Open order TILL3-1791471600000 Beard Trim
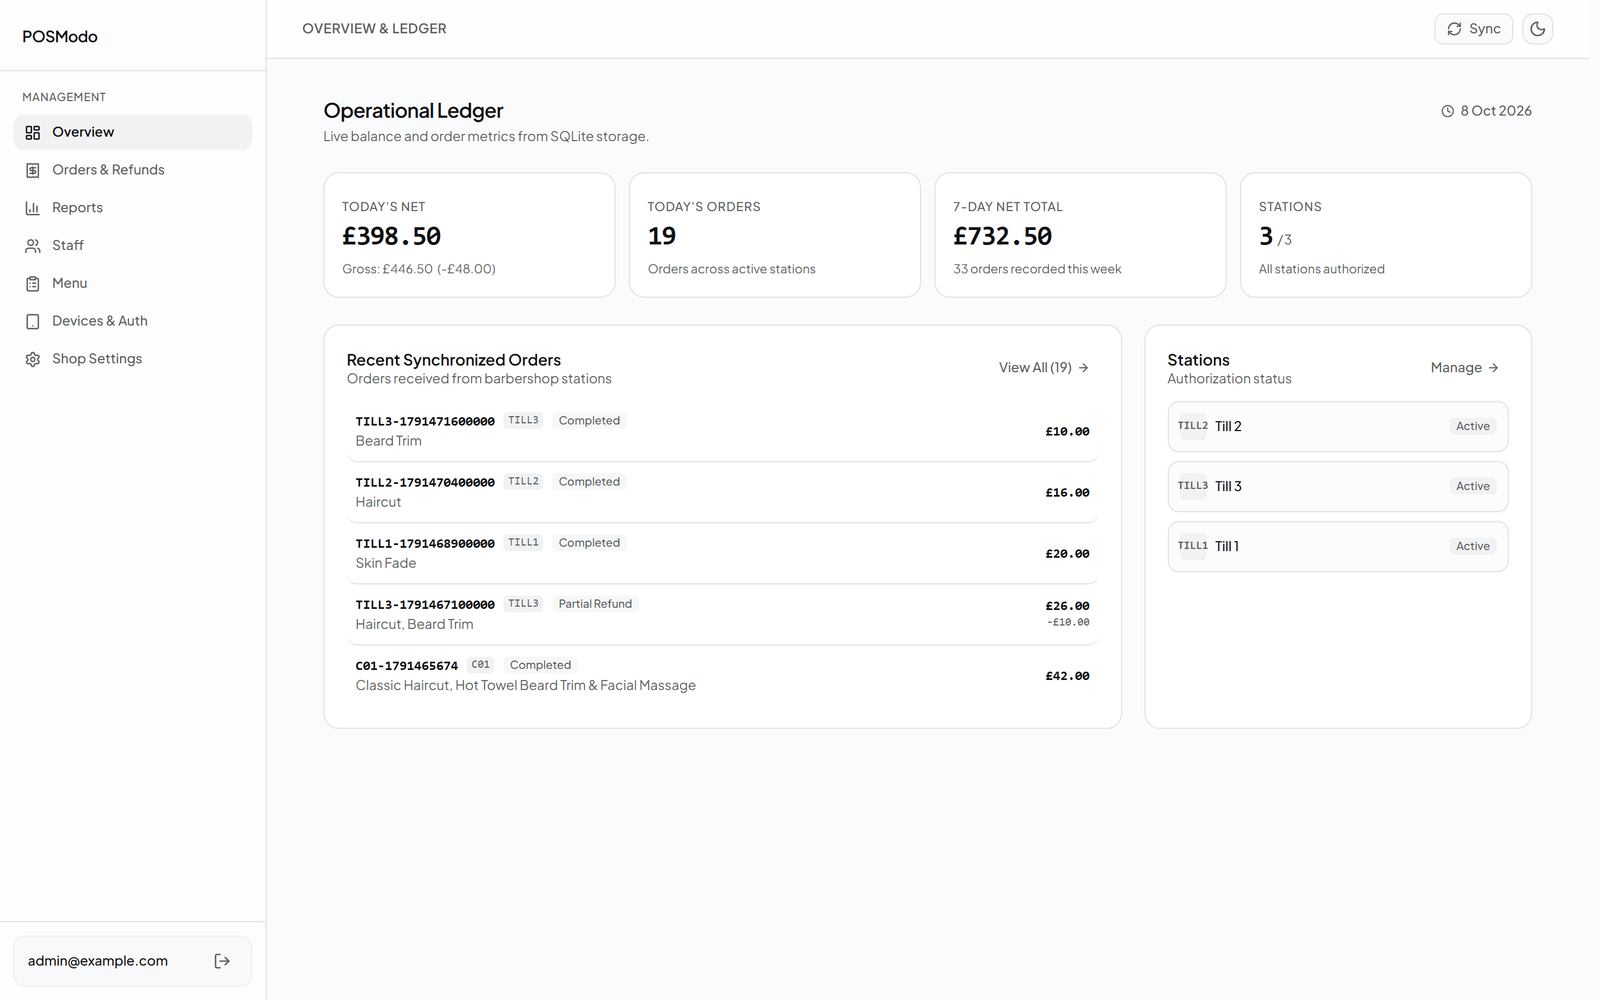Screen dimensions: 1600x1000 click(x=722, y=431)
